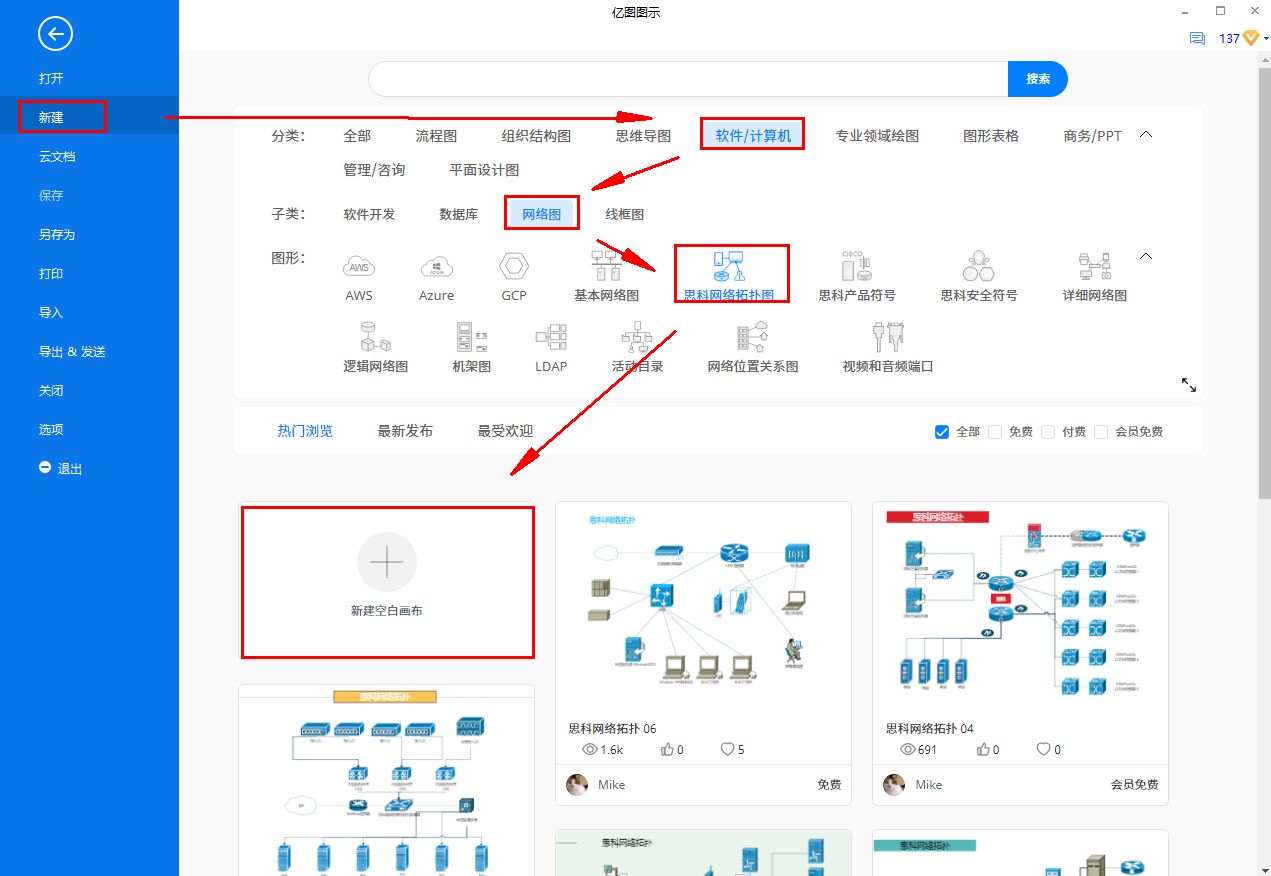This screenshot has height=876, width=1271.
Task: Check the 免费 filter checkbox
Action: click(x=995, y=432)
